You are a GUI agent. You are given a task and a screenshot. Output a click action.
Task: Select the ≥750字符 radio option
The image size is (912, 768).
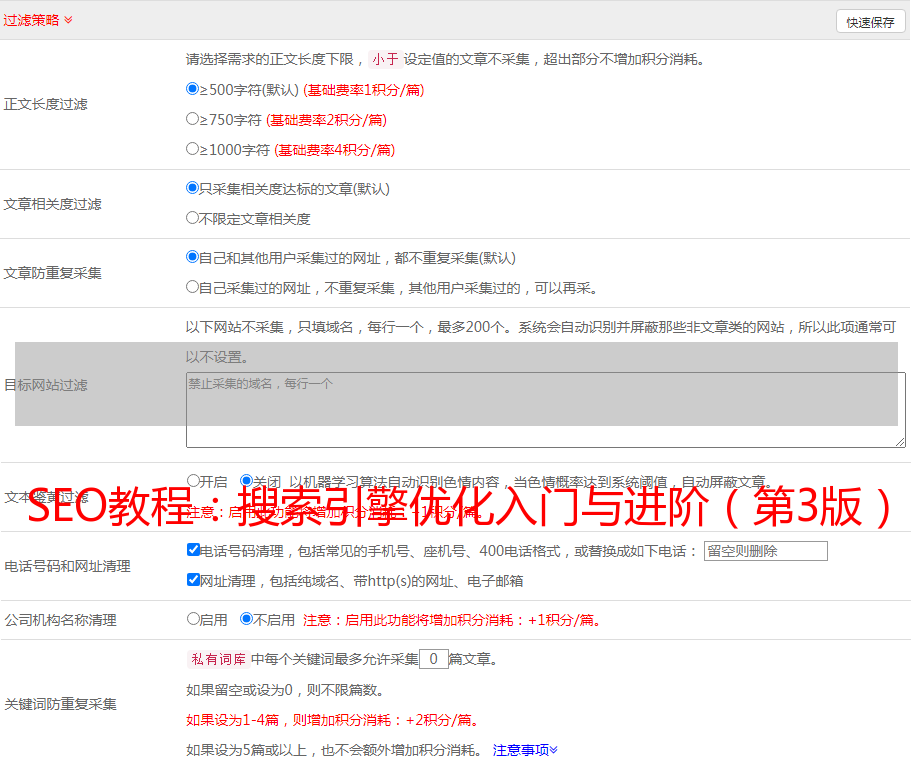(x=193, y=119)
